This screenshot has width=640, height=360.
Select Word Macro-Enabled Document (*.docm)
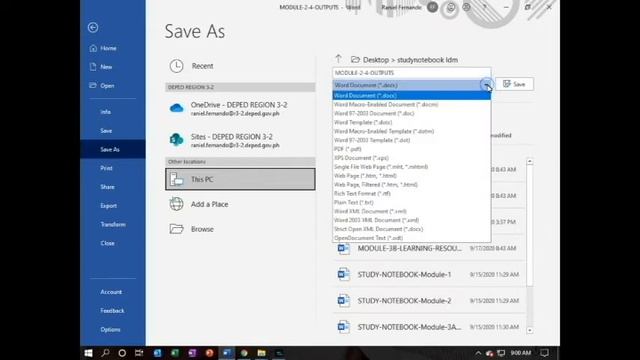(x=411, y=104)
